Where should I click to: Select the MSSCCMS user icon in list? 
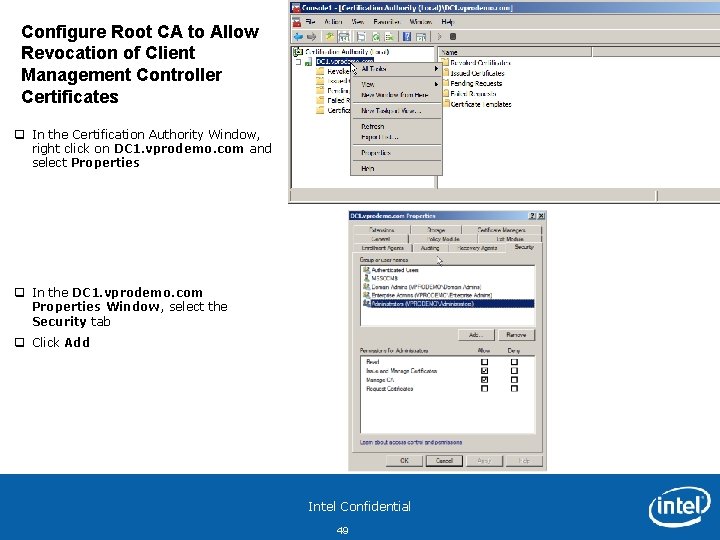pyautogui.click(x=366, y=278)
